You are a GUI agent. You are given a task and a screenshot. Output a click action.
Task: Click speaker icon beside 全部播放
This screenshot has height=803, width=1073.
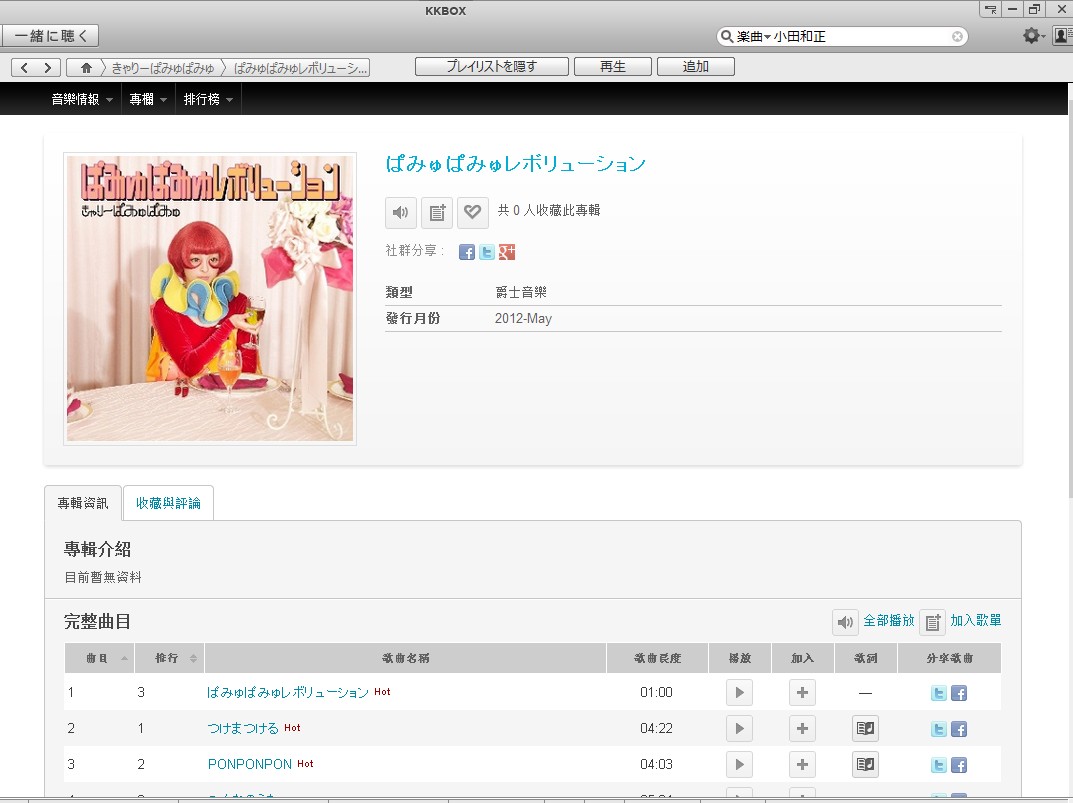(x=845, y=622)
